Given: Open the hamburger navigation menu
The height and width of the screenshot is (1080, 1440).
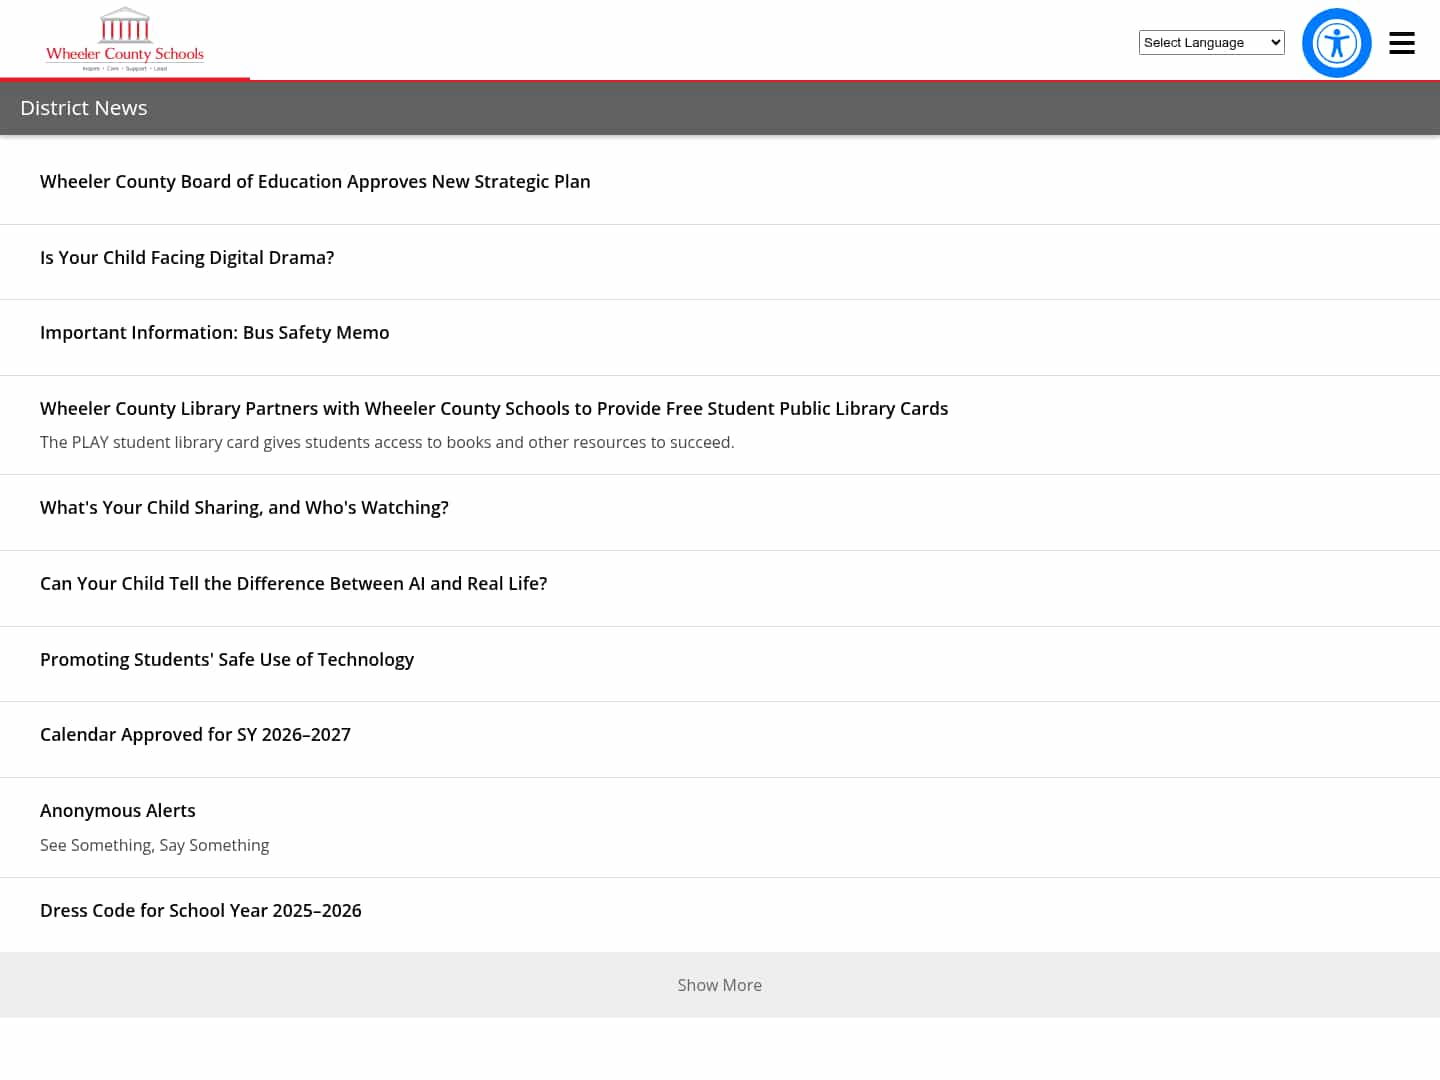Looking at the screenshot, I should [1402, 43].
